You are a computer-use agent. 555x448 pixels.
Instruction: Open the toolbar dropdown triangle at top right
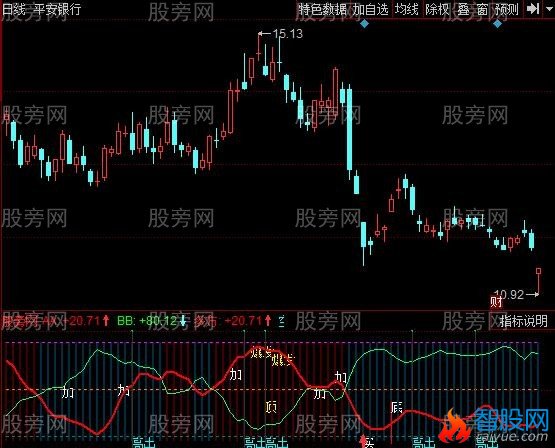click(549, 9)
